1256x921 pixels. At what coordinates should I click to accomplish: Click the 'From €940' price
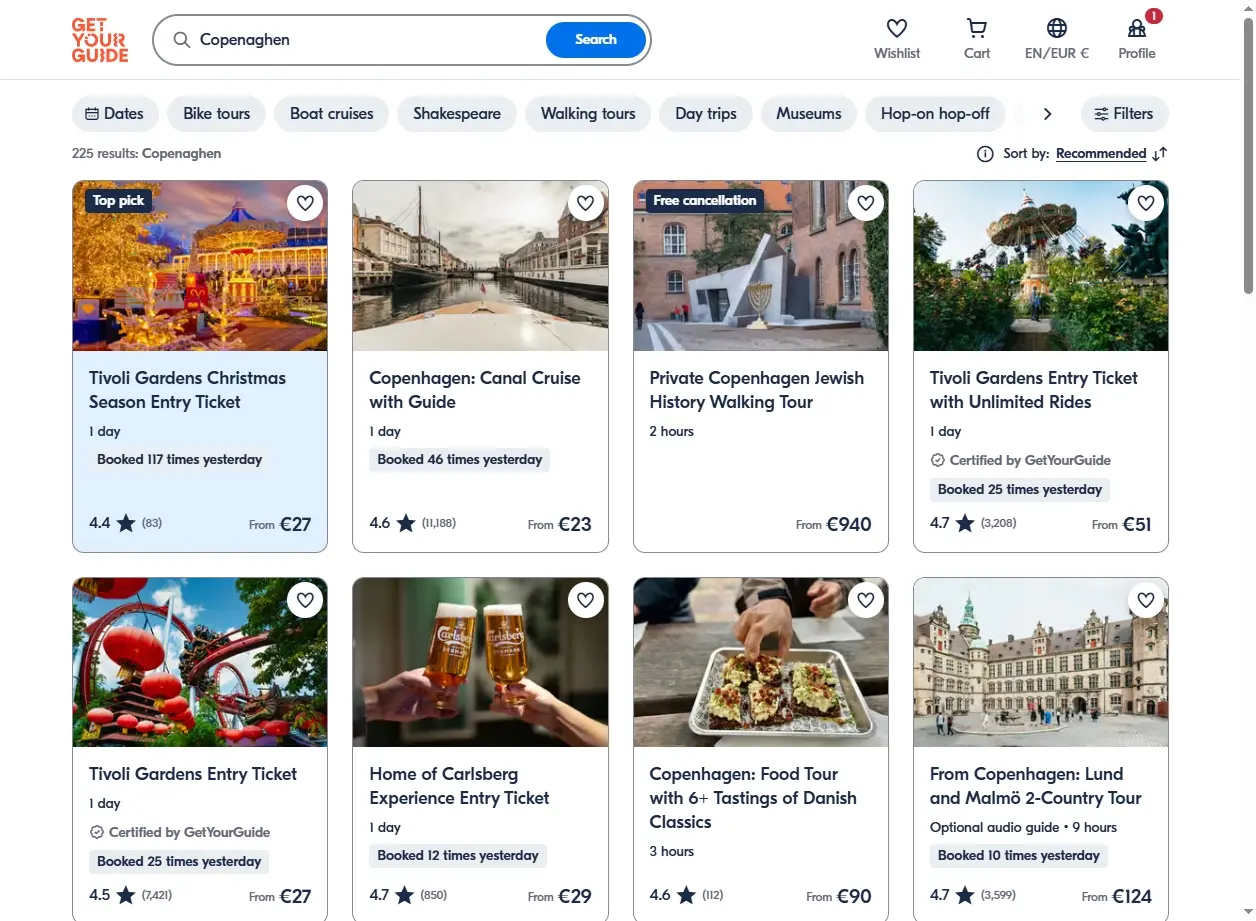(834, 524)
